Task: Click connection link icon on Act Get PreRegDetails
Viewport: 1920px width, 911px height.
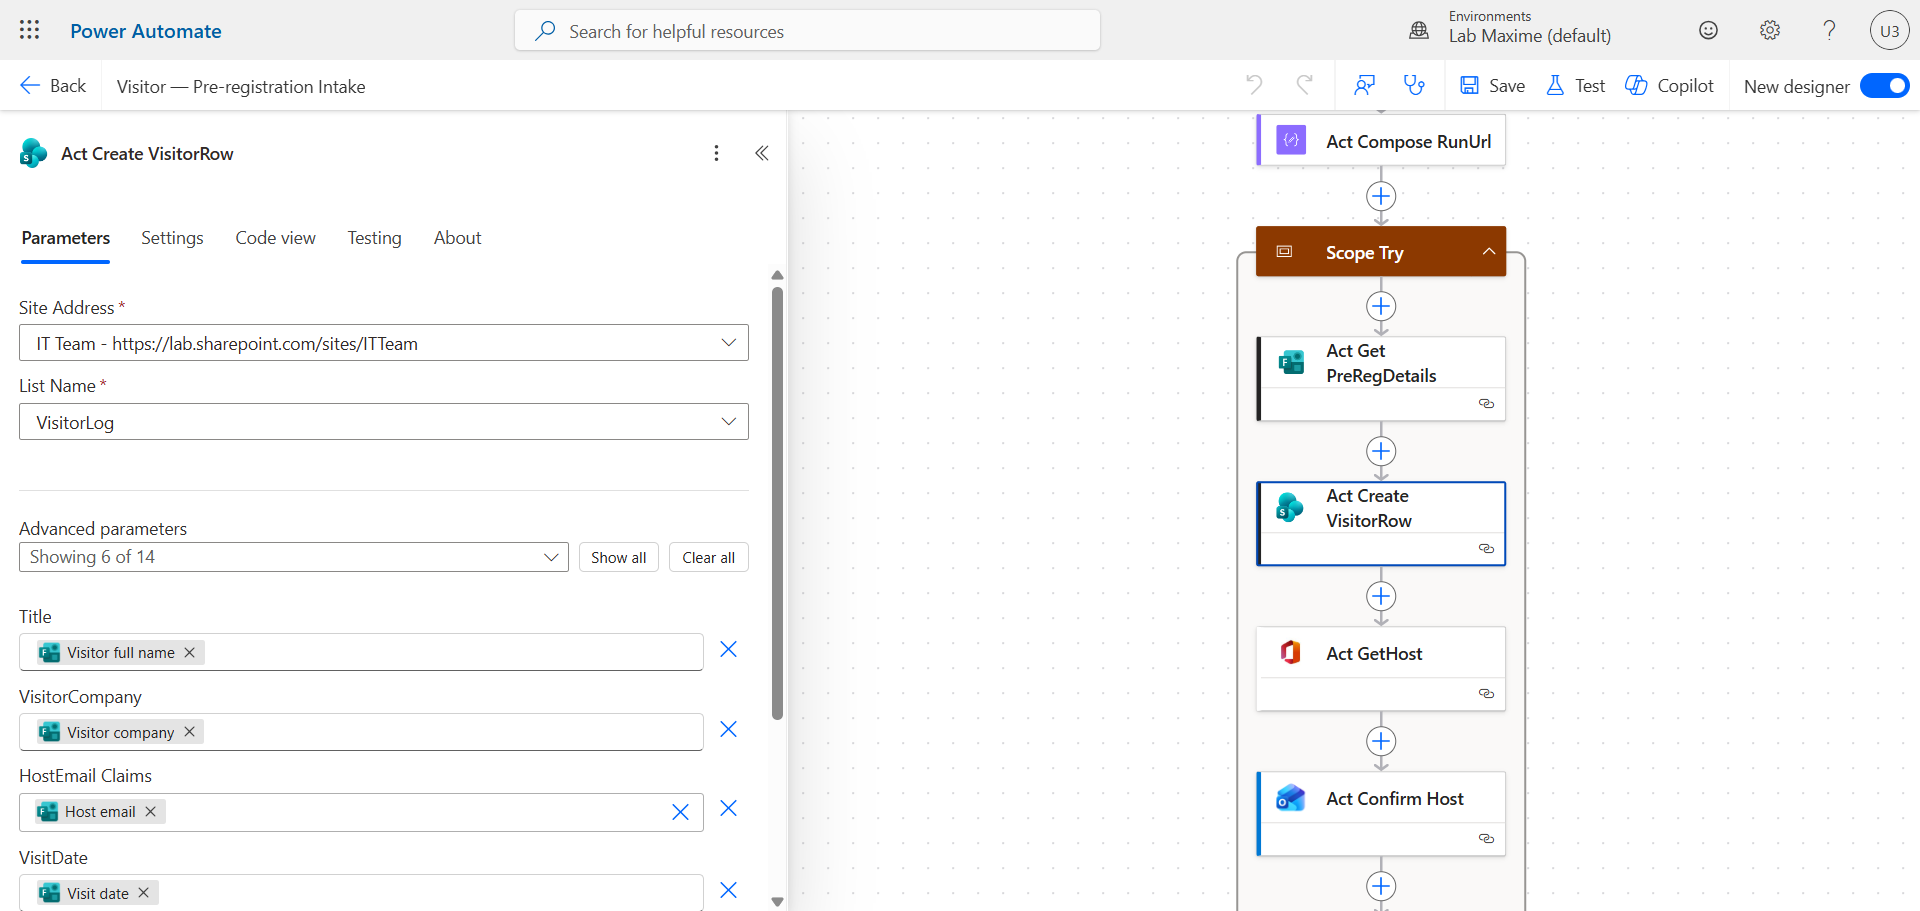Action: pos(1487,404)
